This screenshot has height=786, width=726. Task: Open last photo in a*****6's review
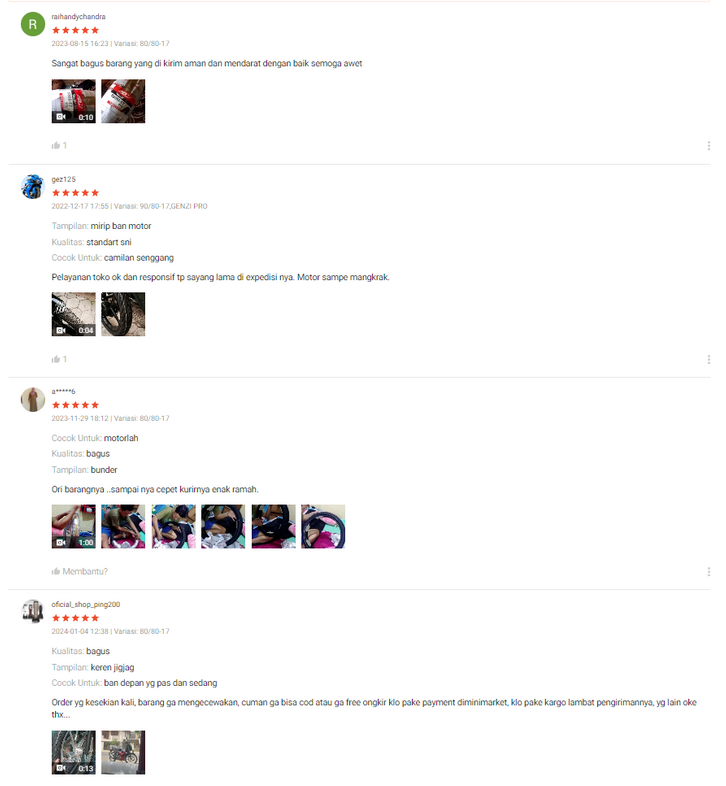(x=323, y=526)
